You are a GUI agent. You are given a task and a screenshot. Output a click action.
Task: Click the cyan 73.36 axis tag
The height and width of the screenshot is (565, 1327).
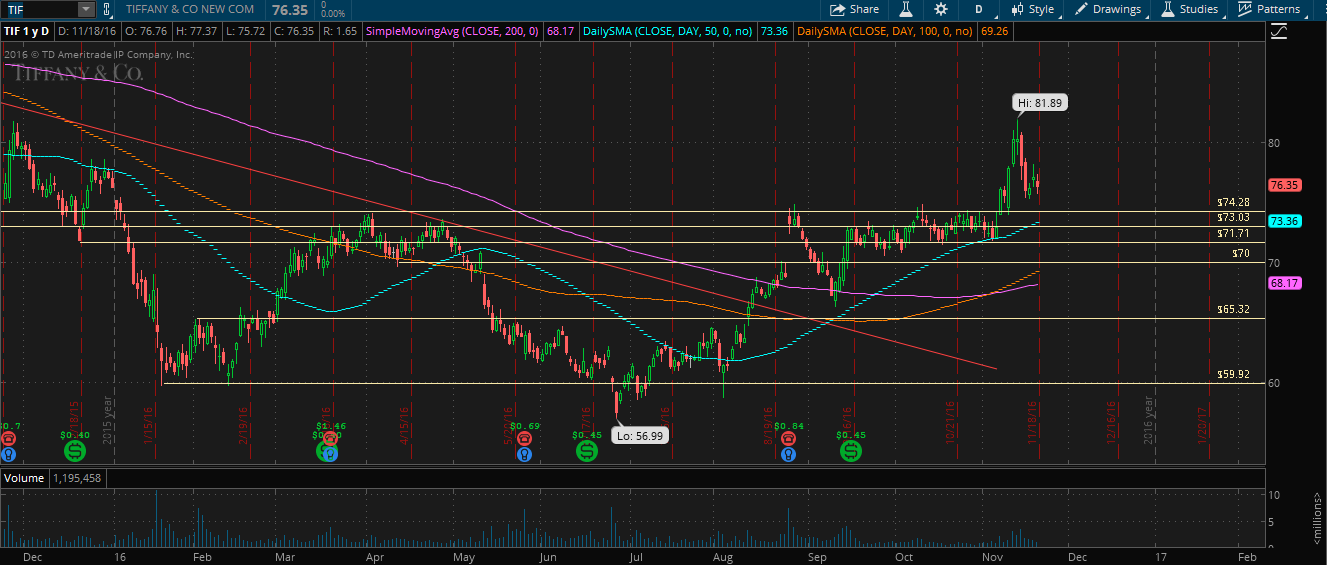point(1283,221)
